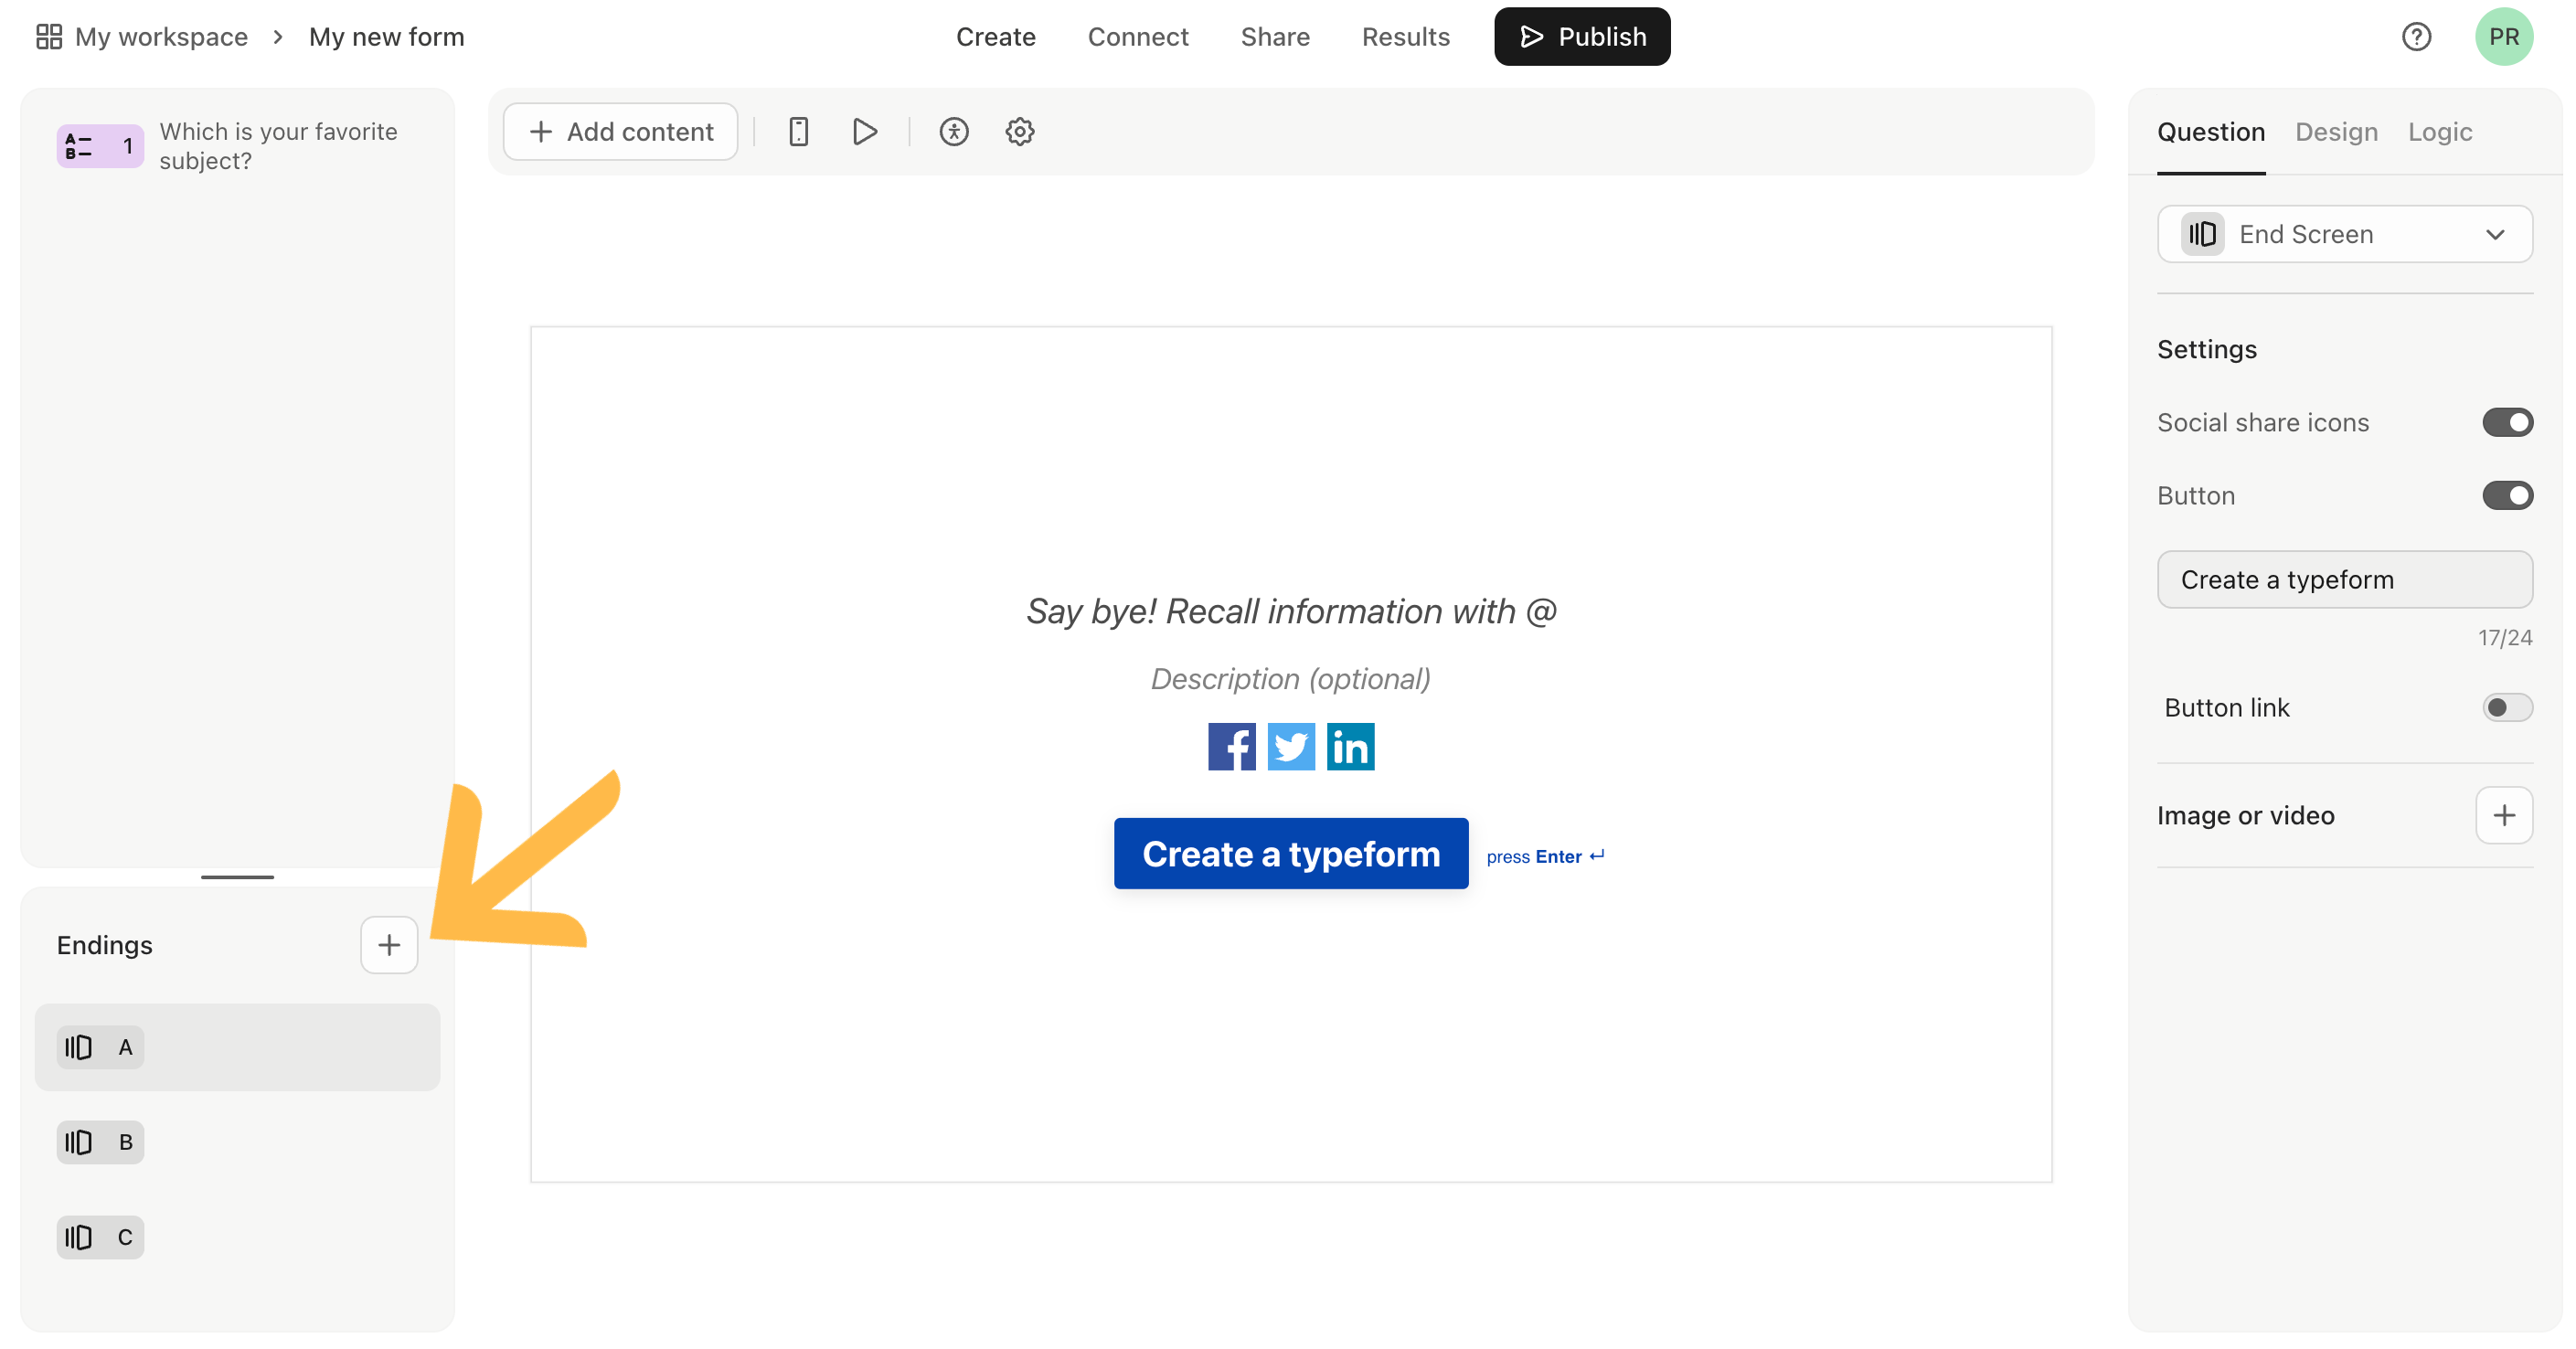The image size is (2576, 1349).
Task: Go to the Share section
Action: (1274, 37)
